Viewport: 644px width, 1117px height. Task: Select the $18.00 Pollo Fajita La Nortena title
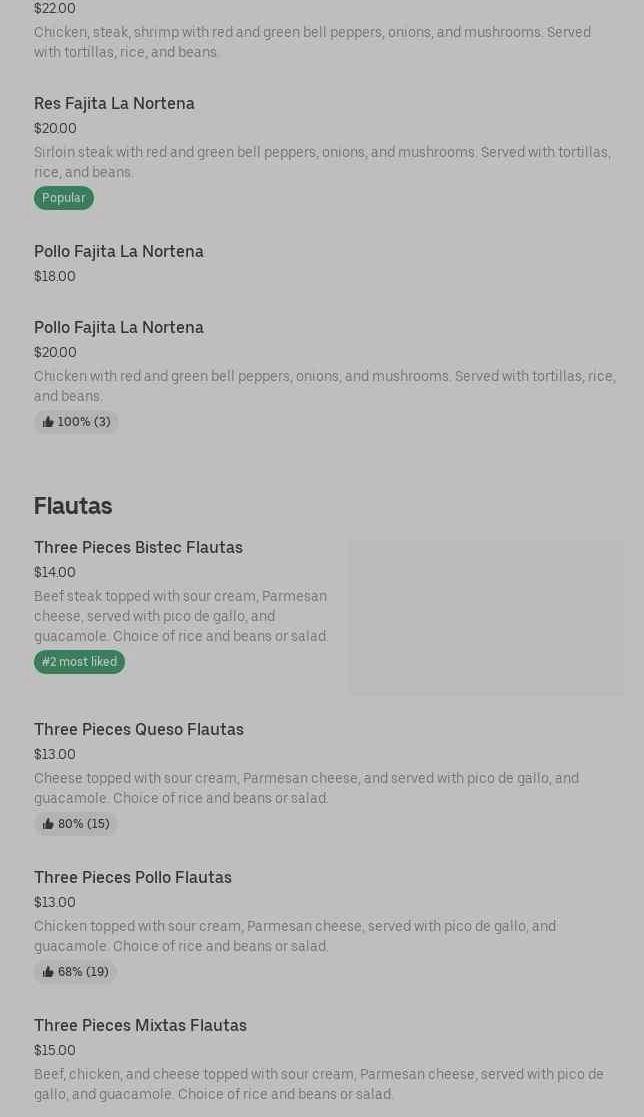119,251
